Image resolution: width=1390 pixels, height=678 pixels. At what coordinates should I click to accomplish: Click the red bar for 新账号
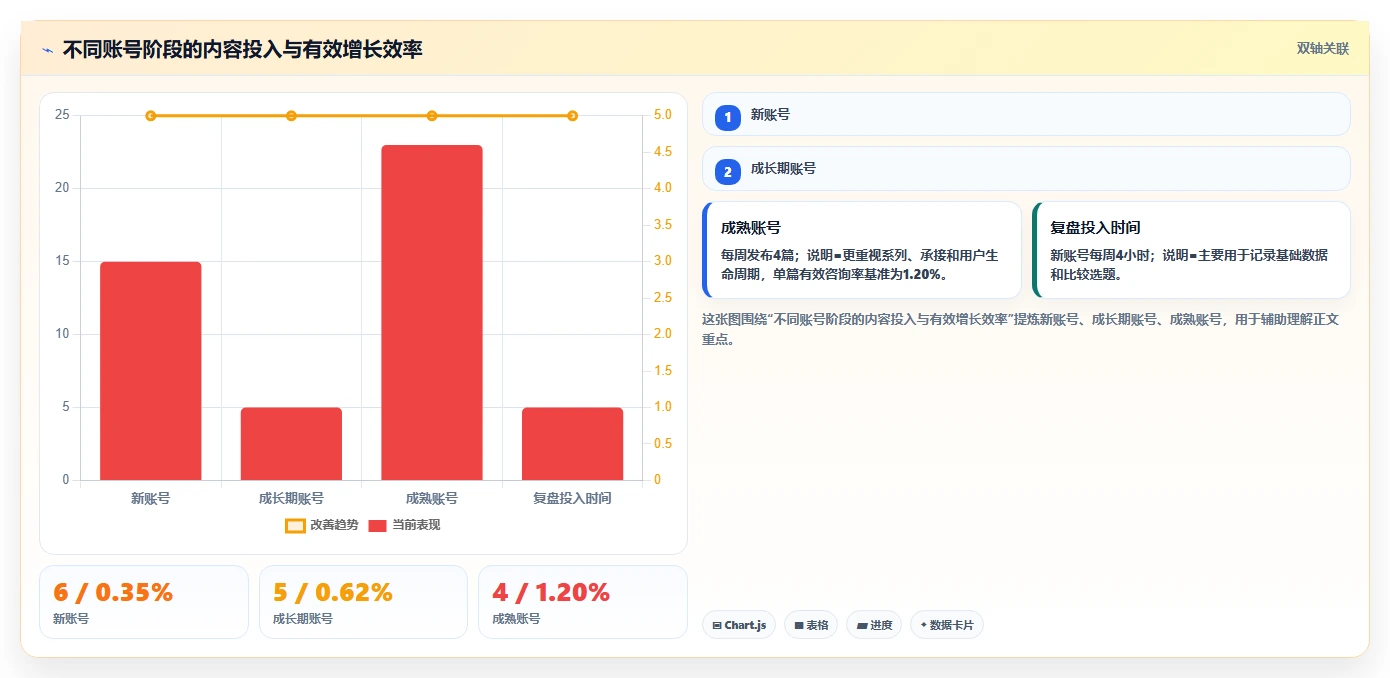pyautogui.click(x=151, y=371)
